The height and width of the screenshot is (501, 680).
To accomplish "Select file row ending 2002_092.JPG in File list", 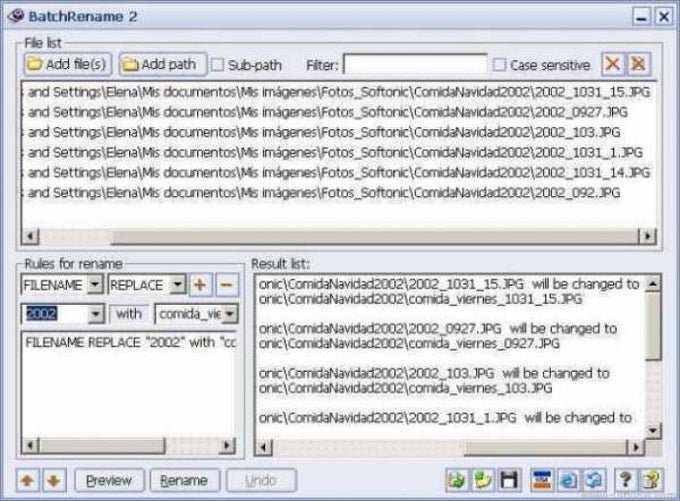I will pos(338,192).
